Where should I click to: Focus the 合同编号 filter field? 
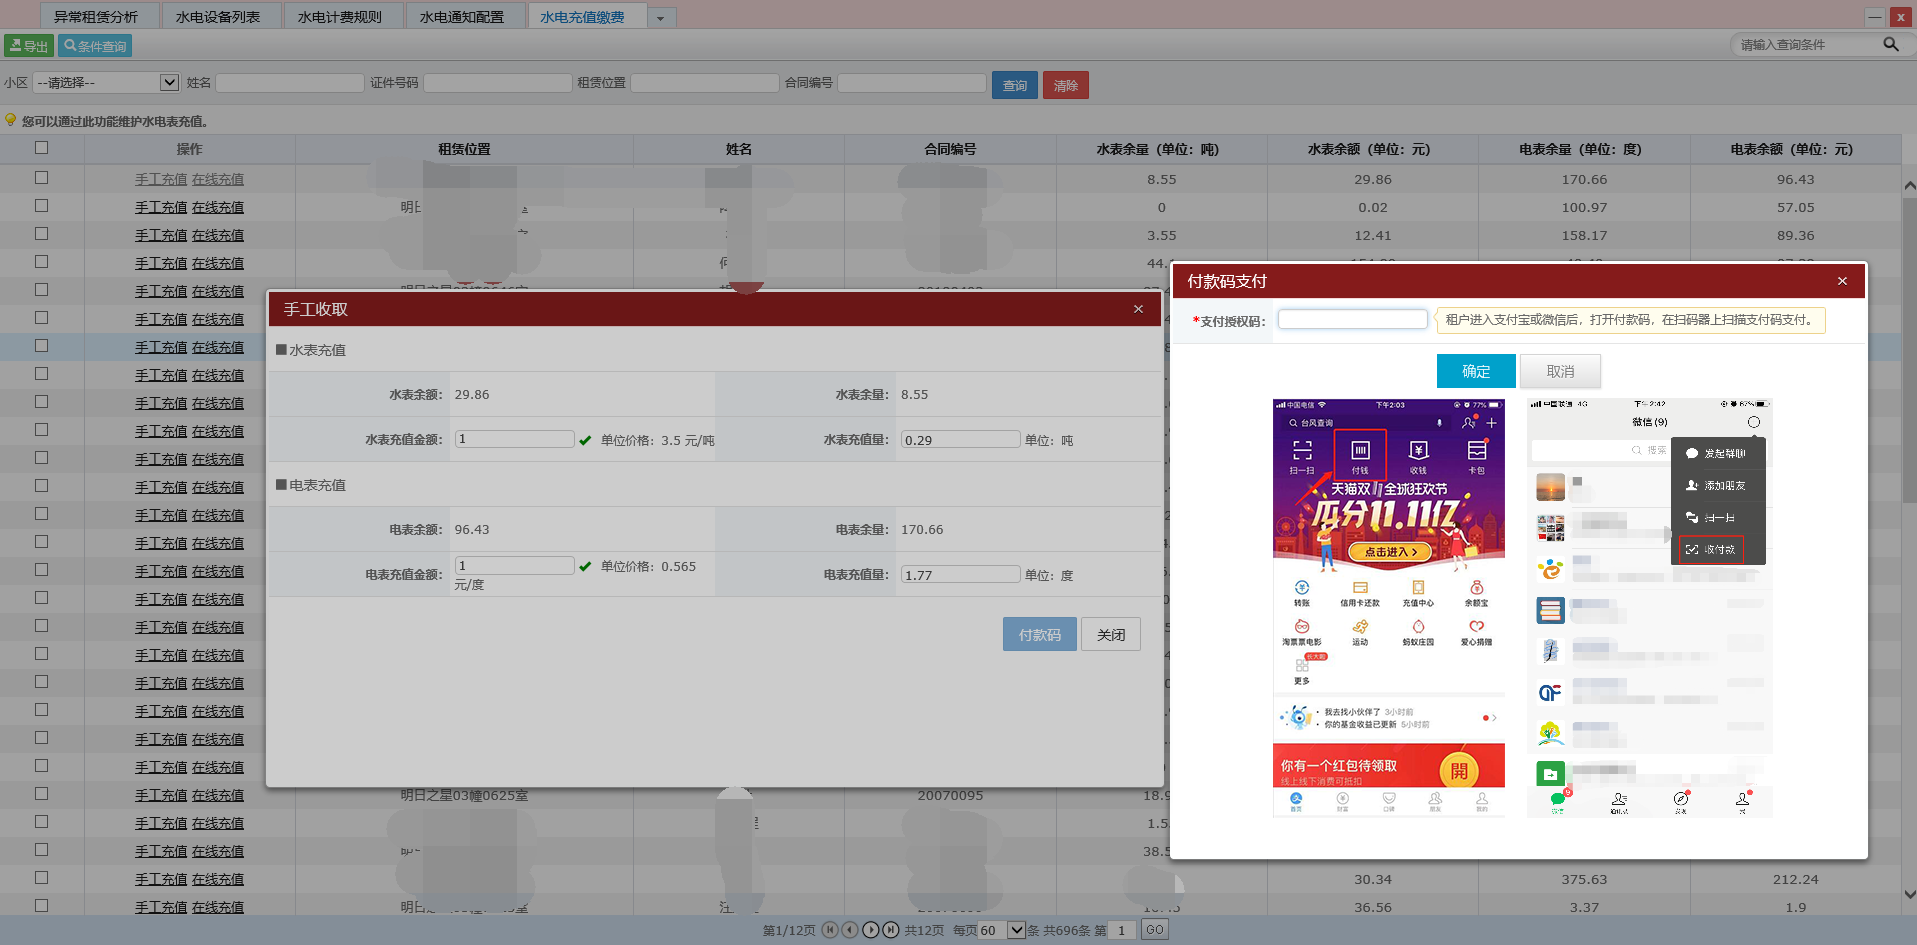(912, 83)
